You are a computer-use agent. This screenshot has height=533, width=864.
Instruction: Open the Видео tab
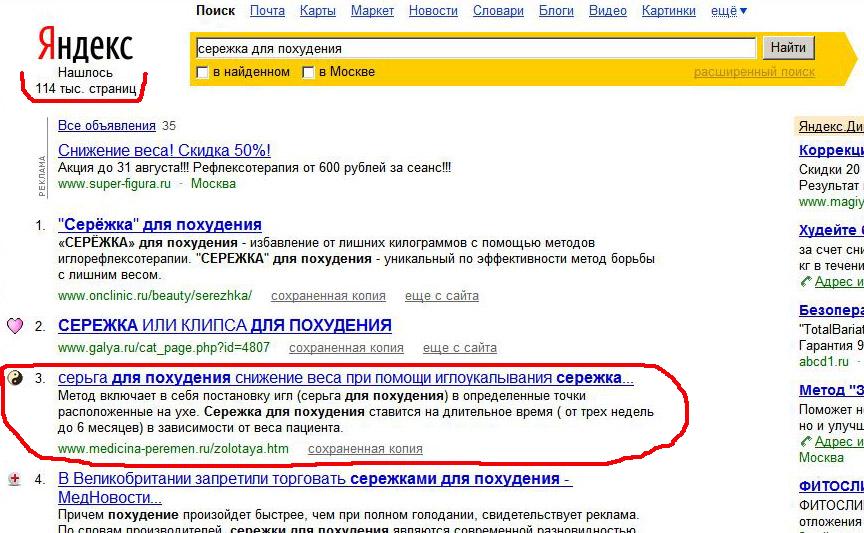click(x=607, y=10)
